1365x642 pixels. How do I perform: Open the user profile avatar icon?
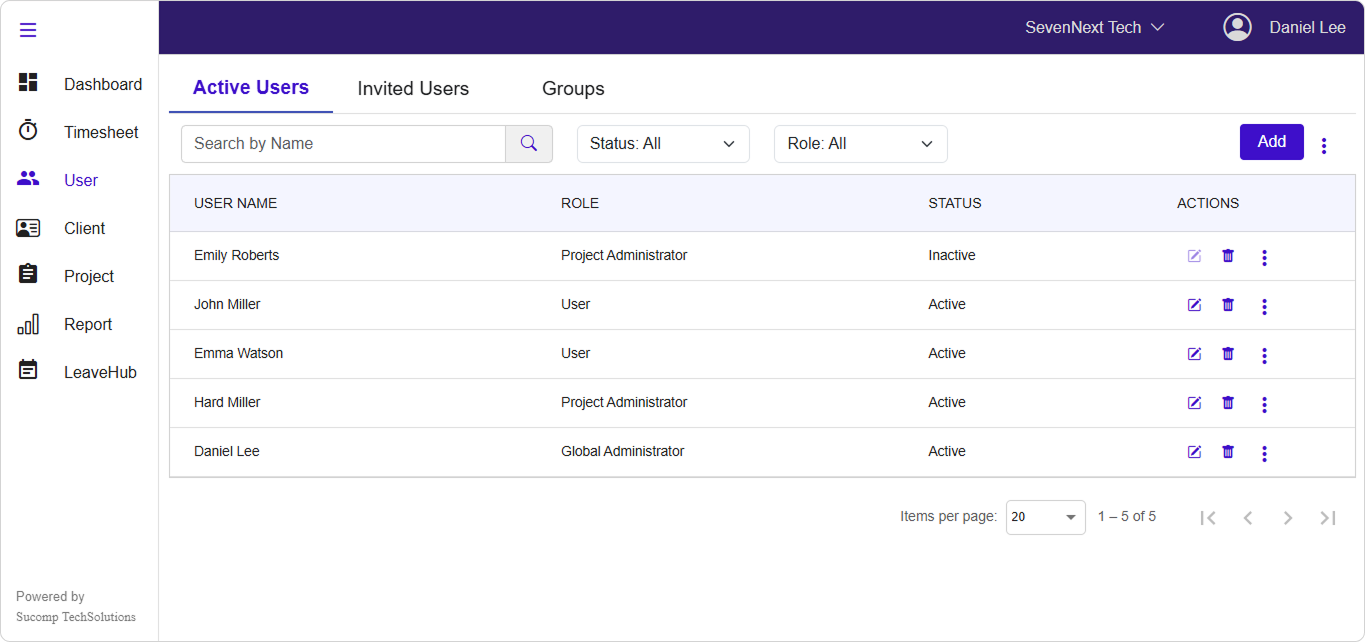(x=1237, y=27)
